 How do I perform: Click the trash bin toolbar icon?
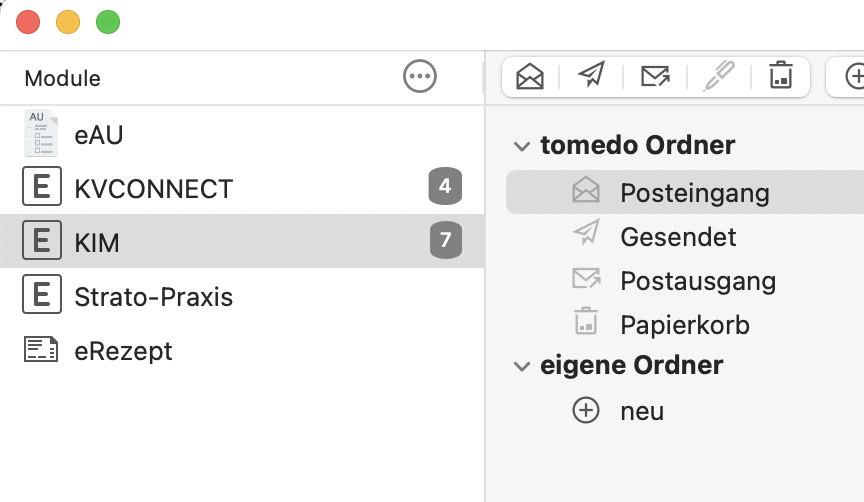781,75
